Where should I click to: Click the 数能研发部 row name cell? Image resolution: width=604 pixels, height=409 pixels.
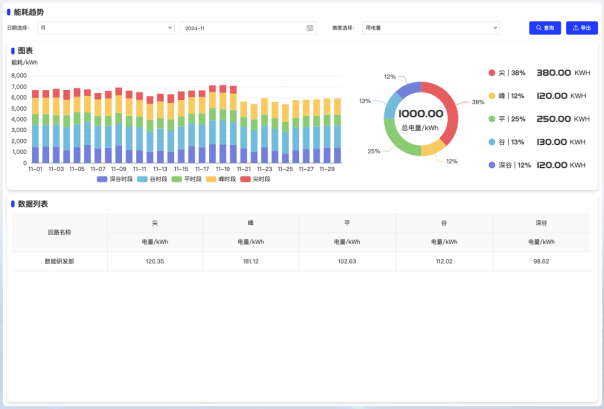coord(59,260)
